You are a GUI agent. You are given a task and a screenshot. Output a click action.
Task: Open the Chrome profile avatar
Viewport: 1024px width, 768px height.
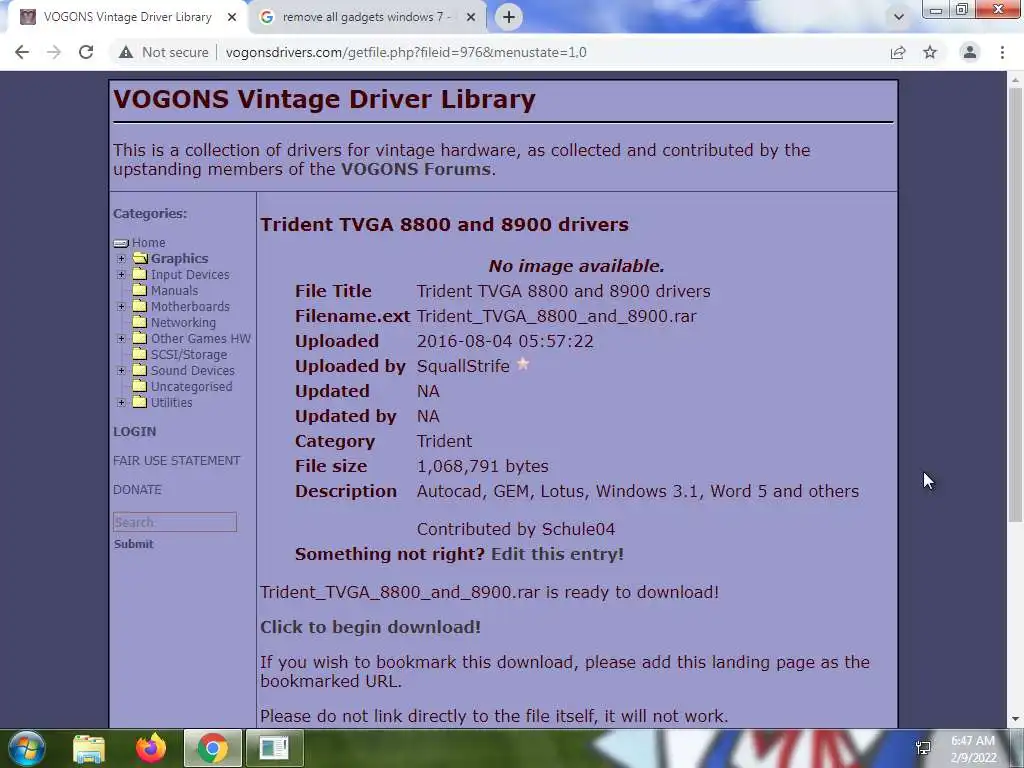[x=970, y=52]
